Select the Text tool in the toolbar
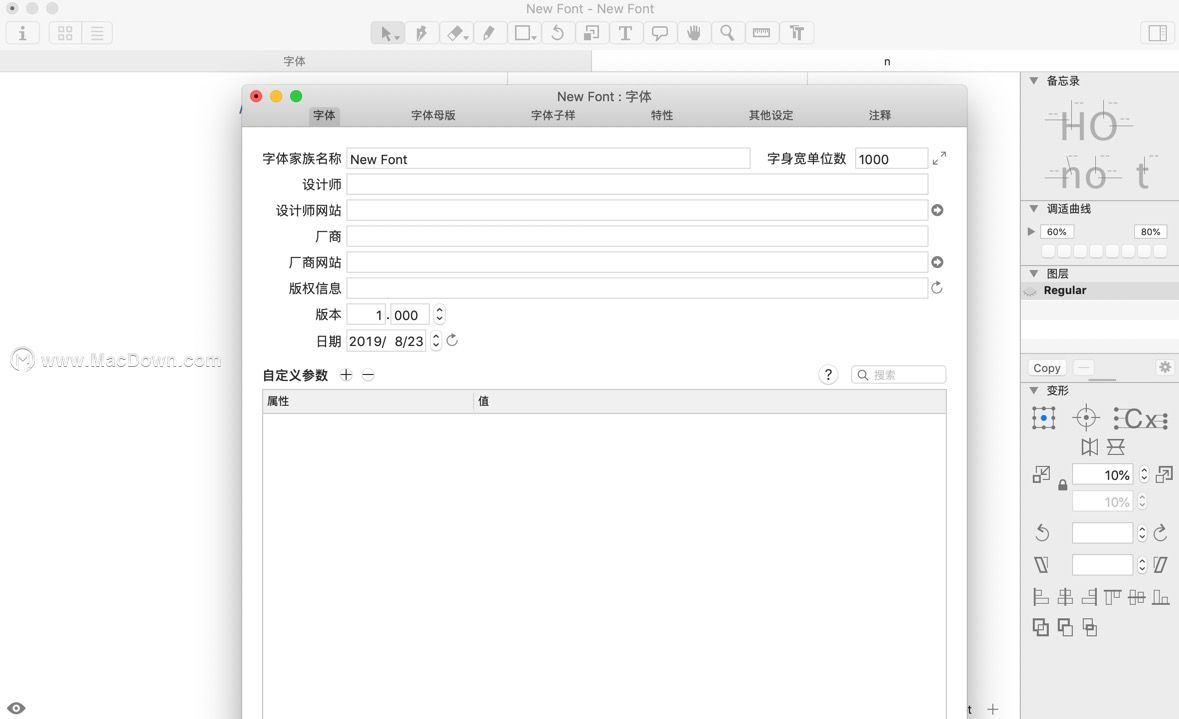Viewport: 1179px width, 719px height. [x=625, y=32]
